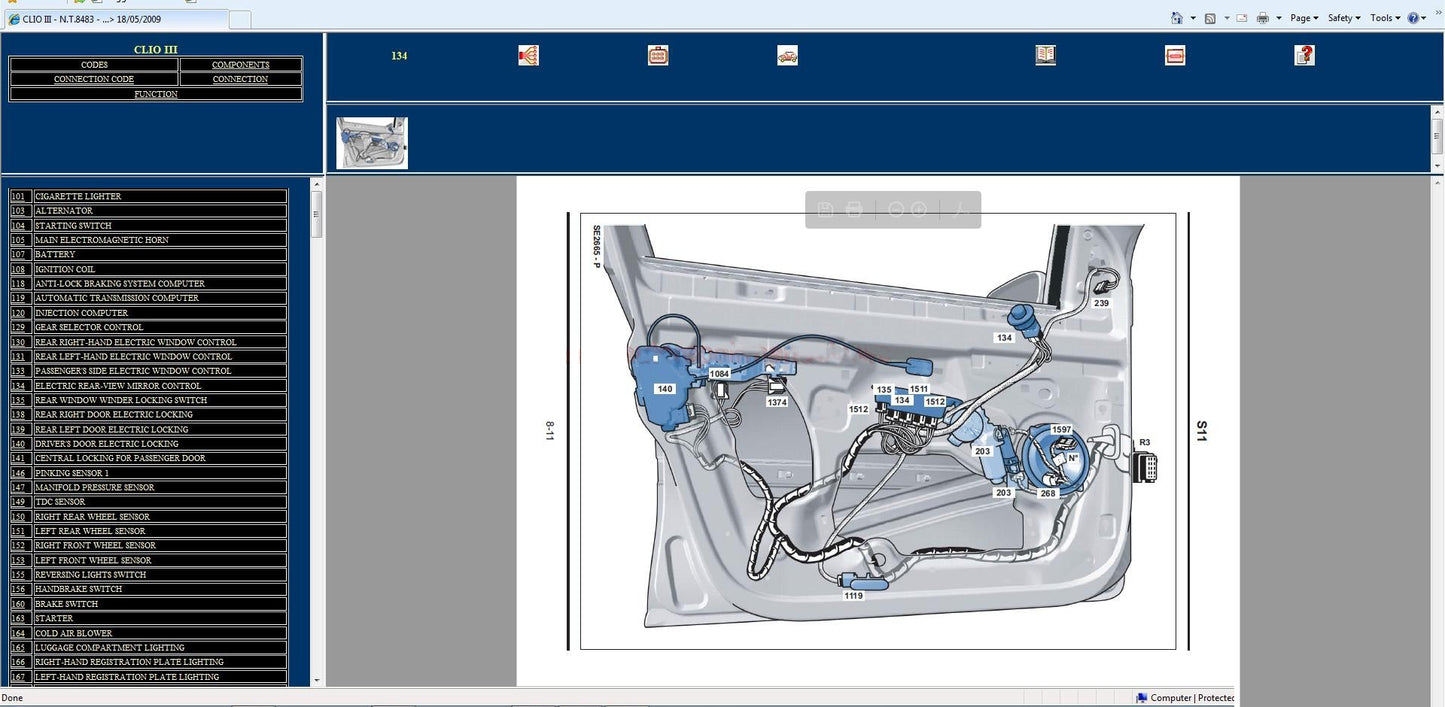The width and height of the screenshot is (1445, 707).
Task: Open the book manual icon
Action: click(x=1045, y=56)
